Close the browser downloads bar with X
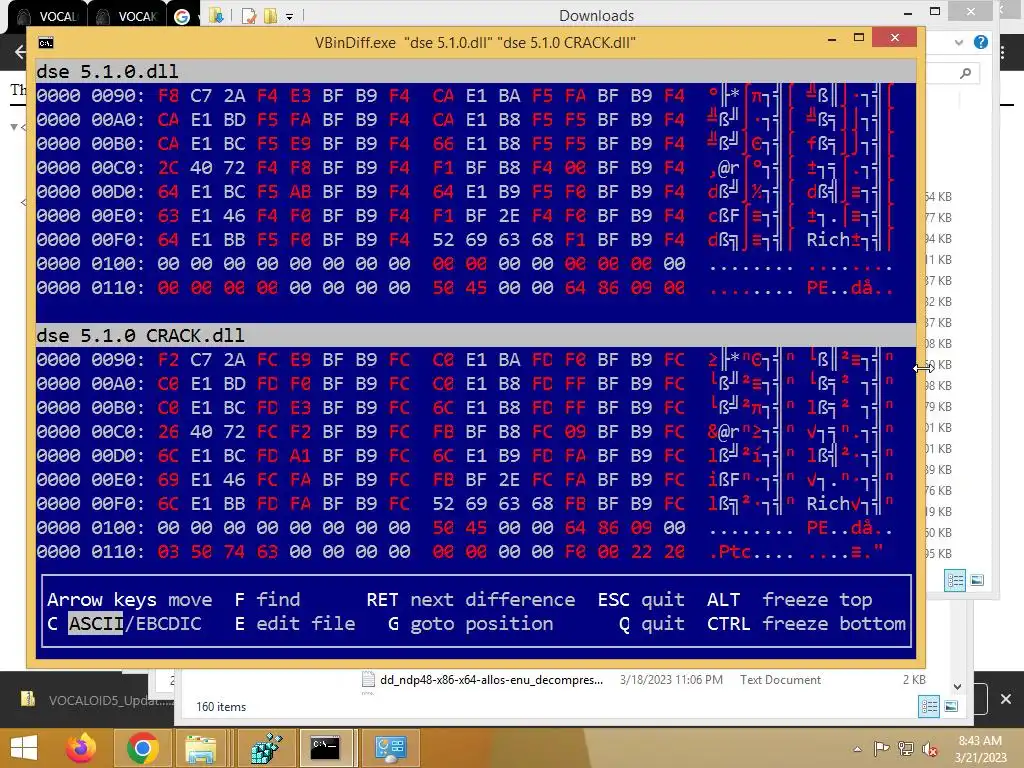The width and height of the screenshot is (1024, 768). pos(1006,699)
